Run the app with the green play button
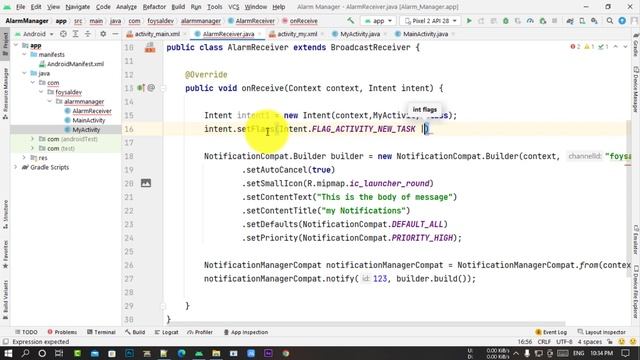The width and height of the screenshot is (640, 360). point(469,20)
